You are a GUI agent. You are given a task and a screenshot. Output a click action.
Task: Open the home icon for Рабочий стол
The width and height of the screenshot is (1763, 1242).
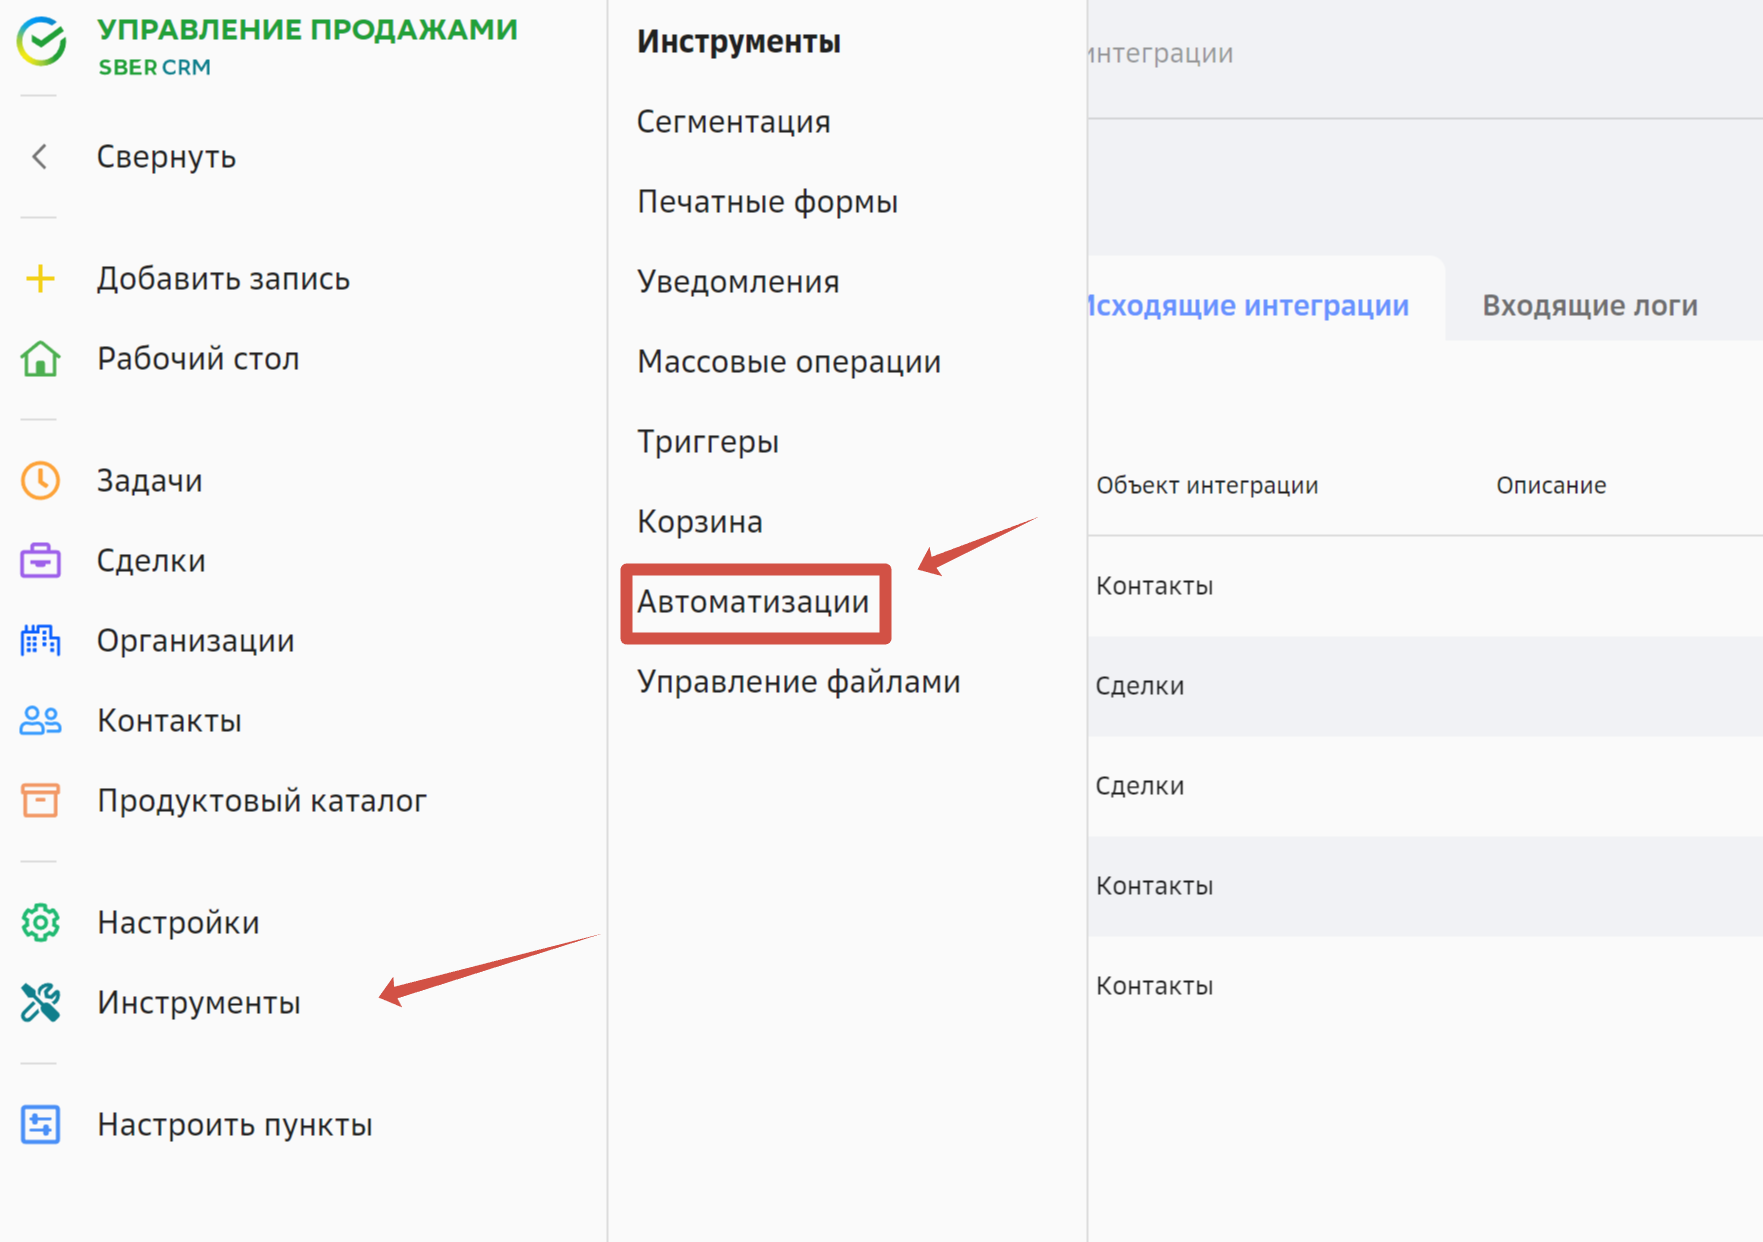[x=40, y=359]
